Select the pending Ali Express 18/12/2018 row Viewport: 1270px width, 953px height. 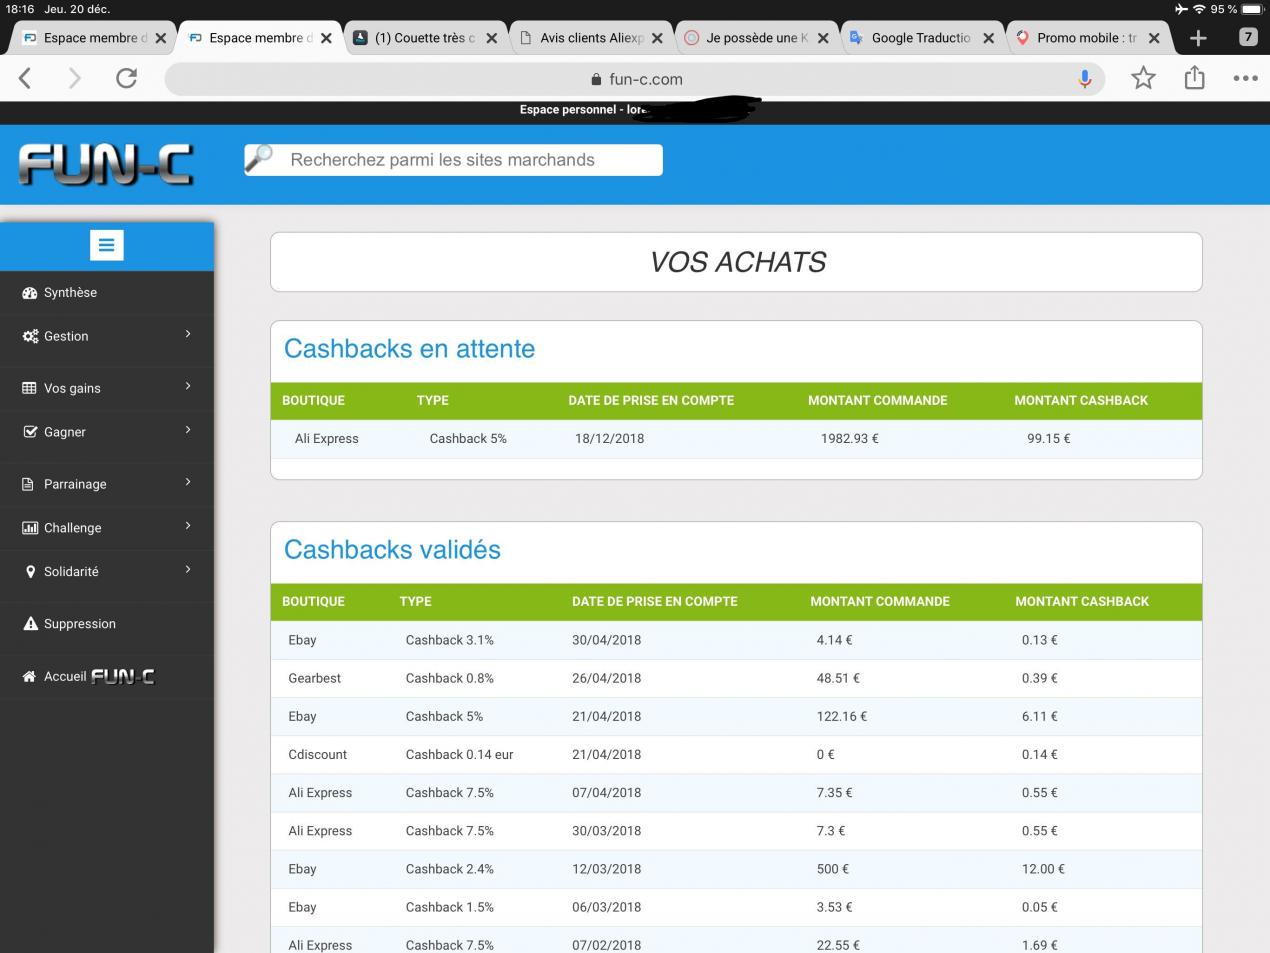[736, 439]
